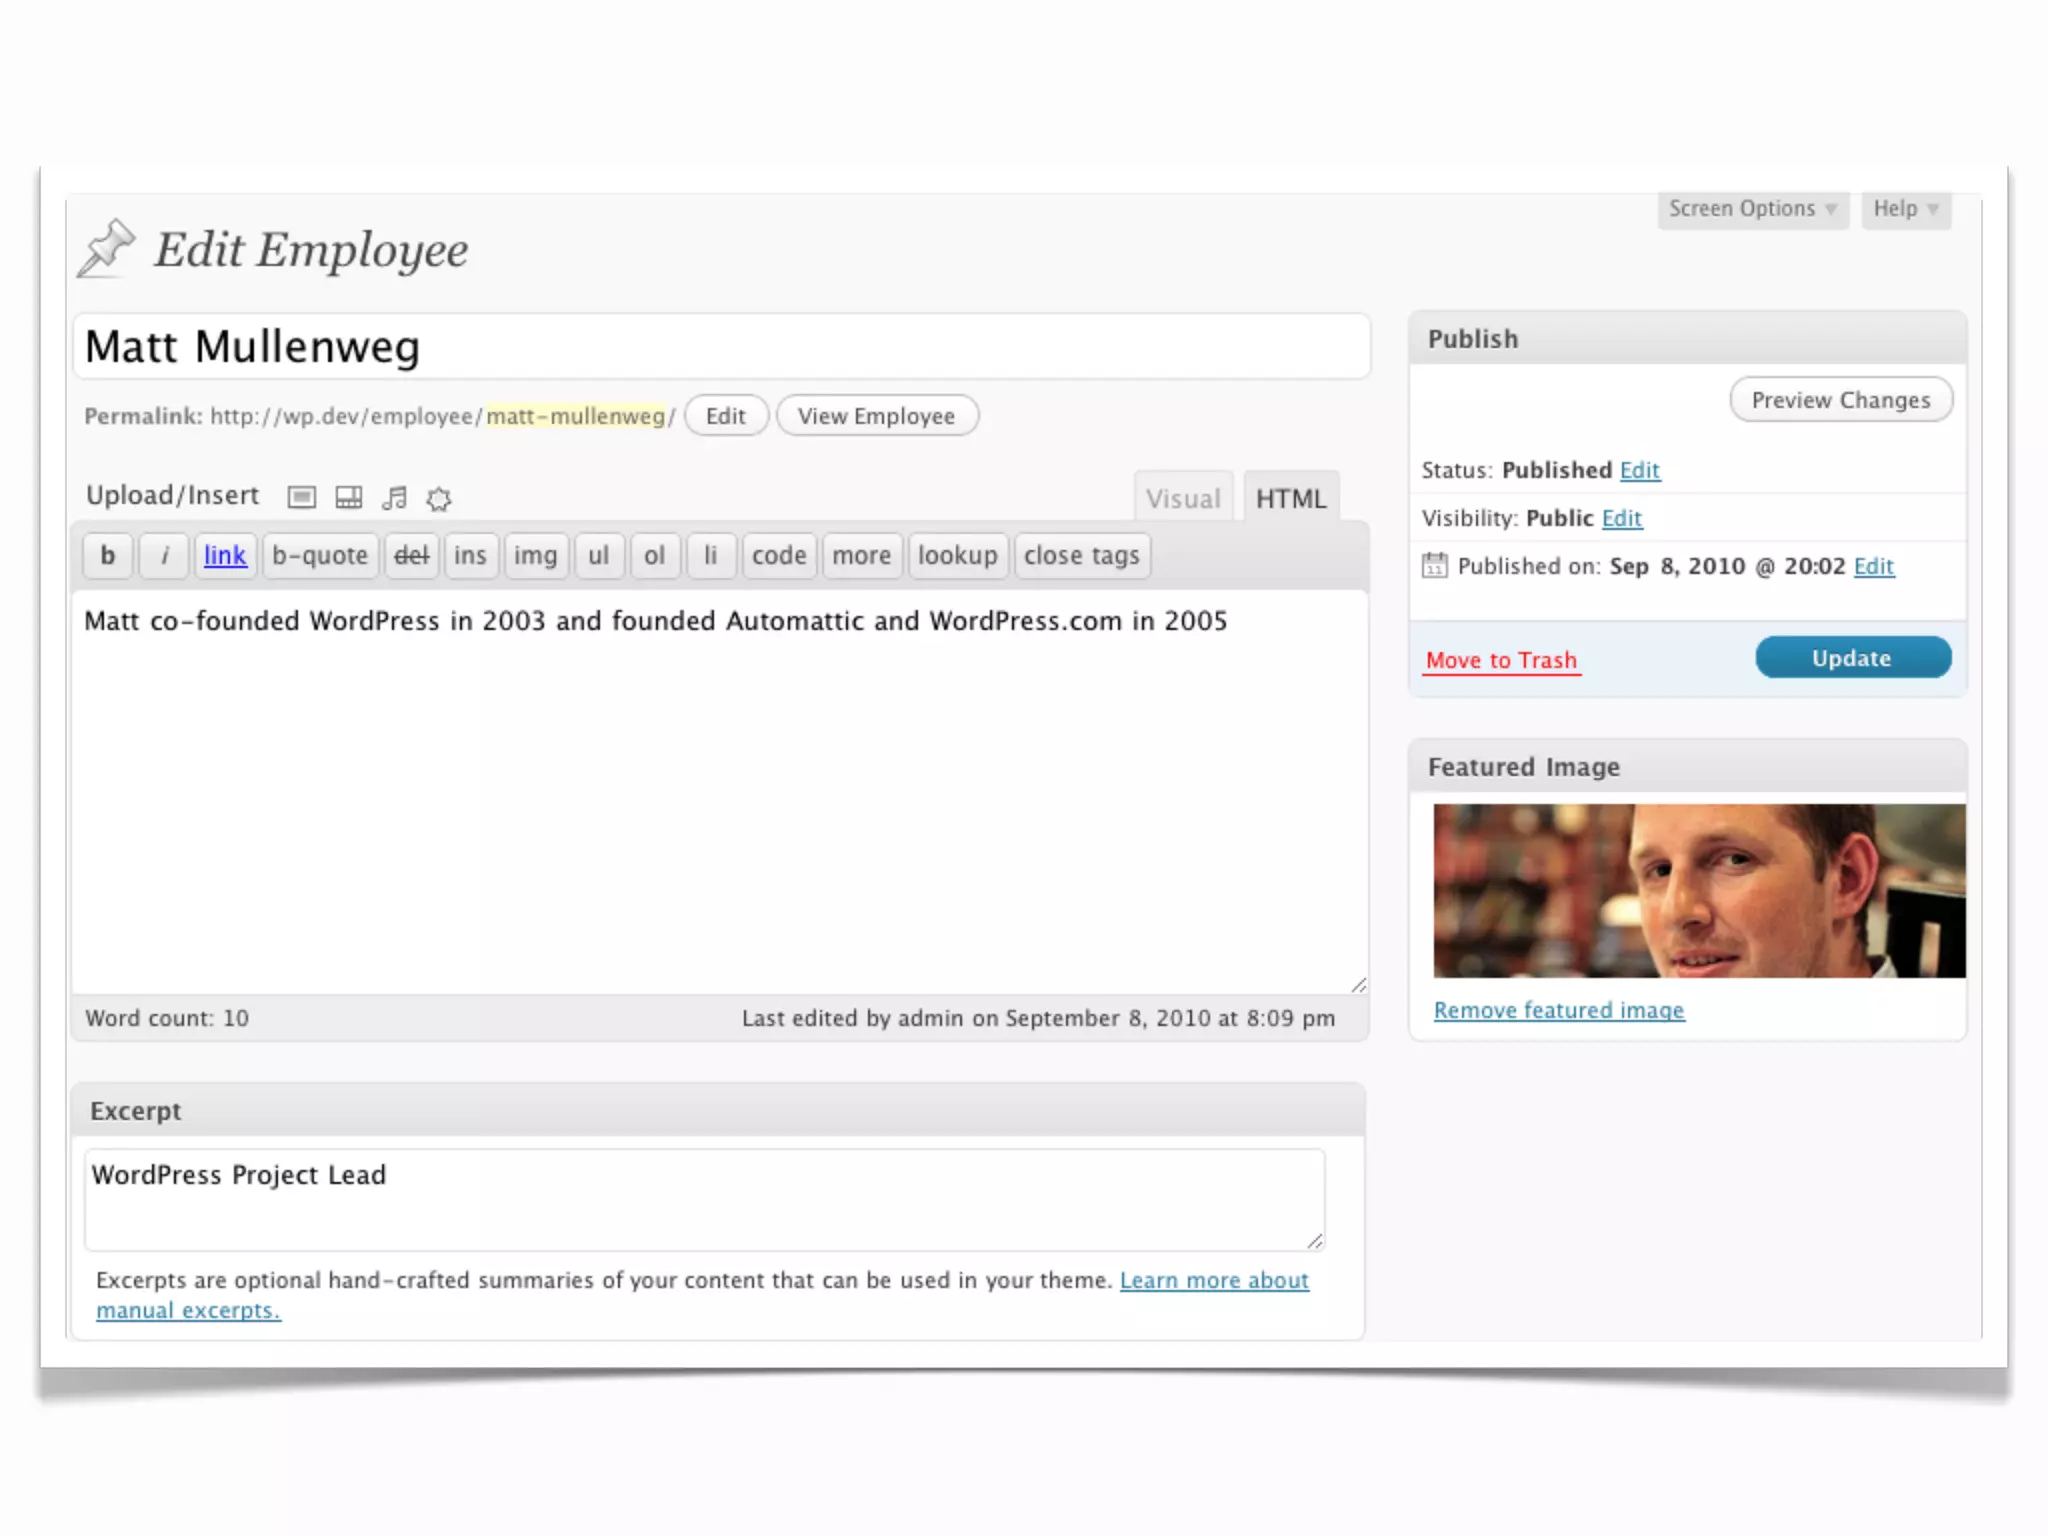This screenshot has width=2048, height=1536.
Task: Click the Add Media gear-shaped icon
Action: pyautogui.click(x=439, y=498)
